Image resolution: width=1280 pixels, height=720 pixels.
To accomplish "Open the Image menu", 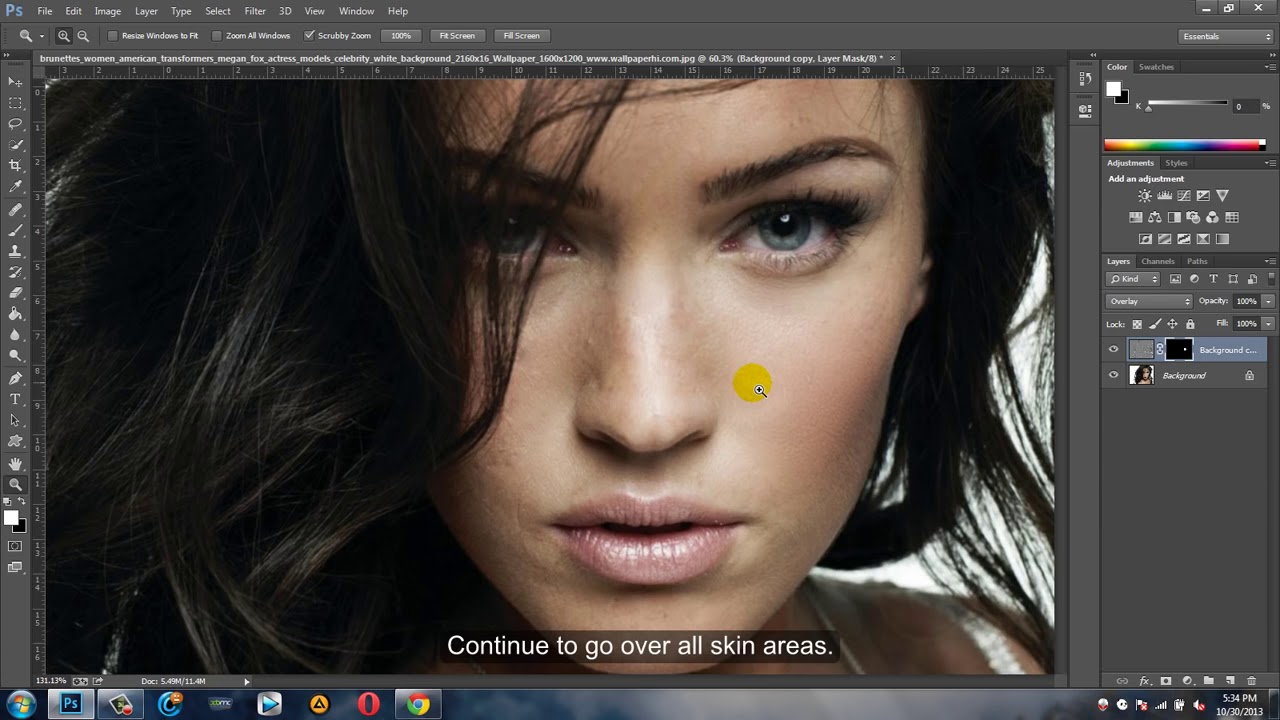I will tap(107, 11).
